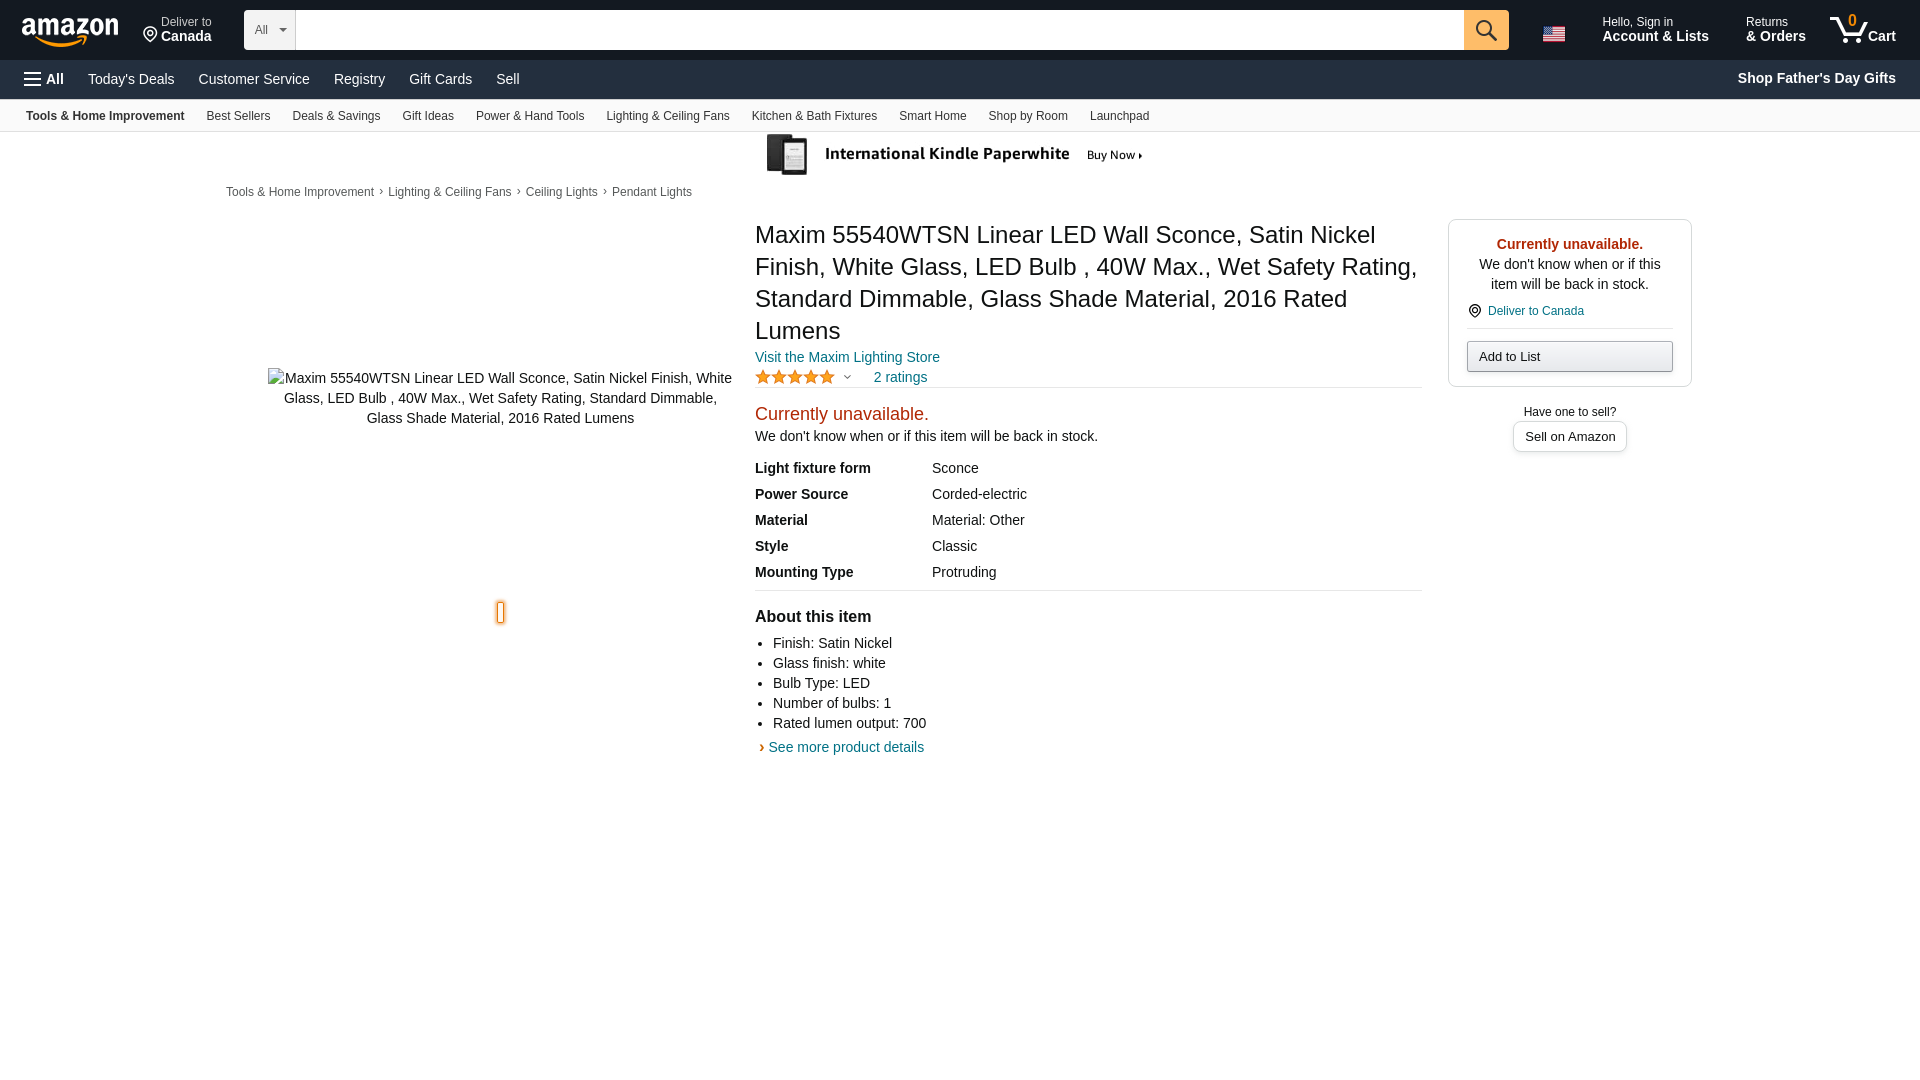Screen dimensions: 1920x1080
Task: Open the search category All dropdown
Action: [269, 30]
